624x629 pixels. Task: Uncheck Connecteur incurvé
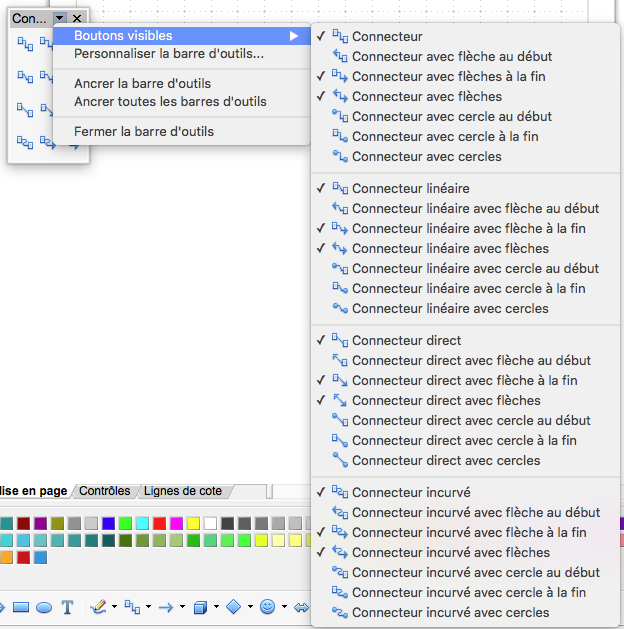(466, 492)
